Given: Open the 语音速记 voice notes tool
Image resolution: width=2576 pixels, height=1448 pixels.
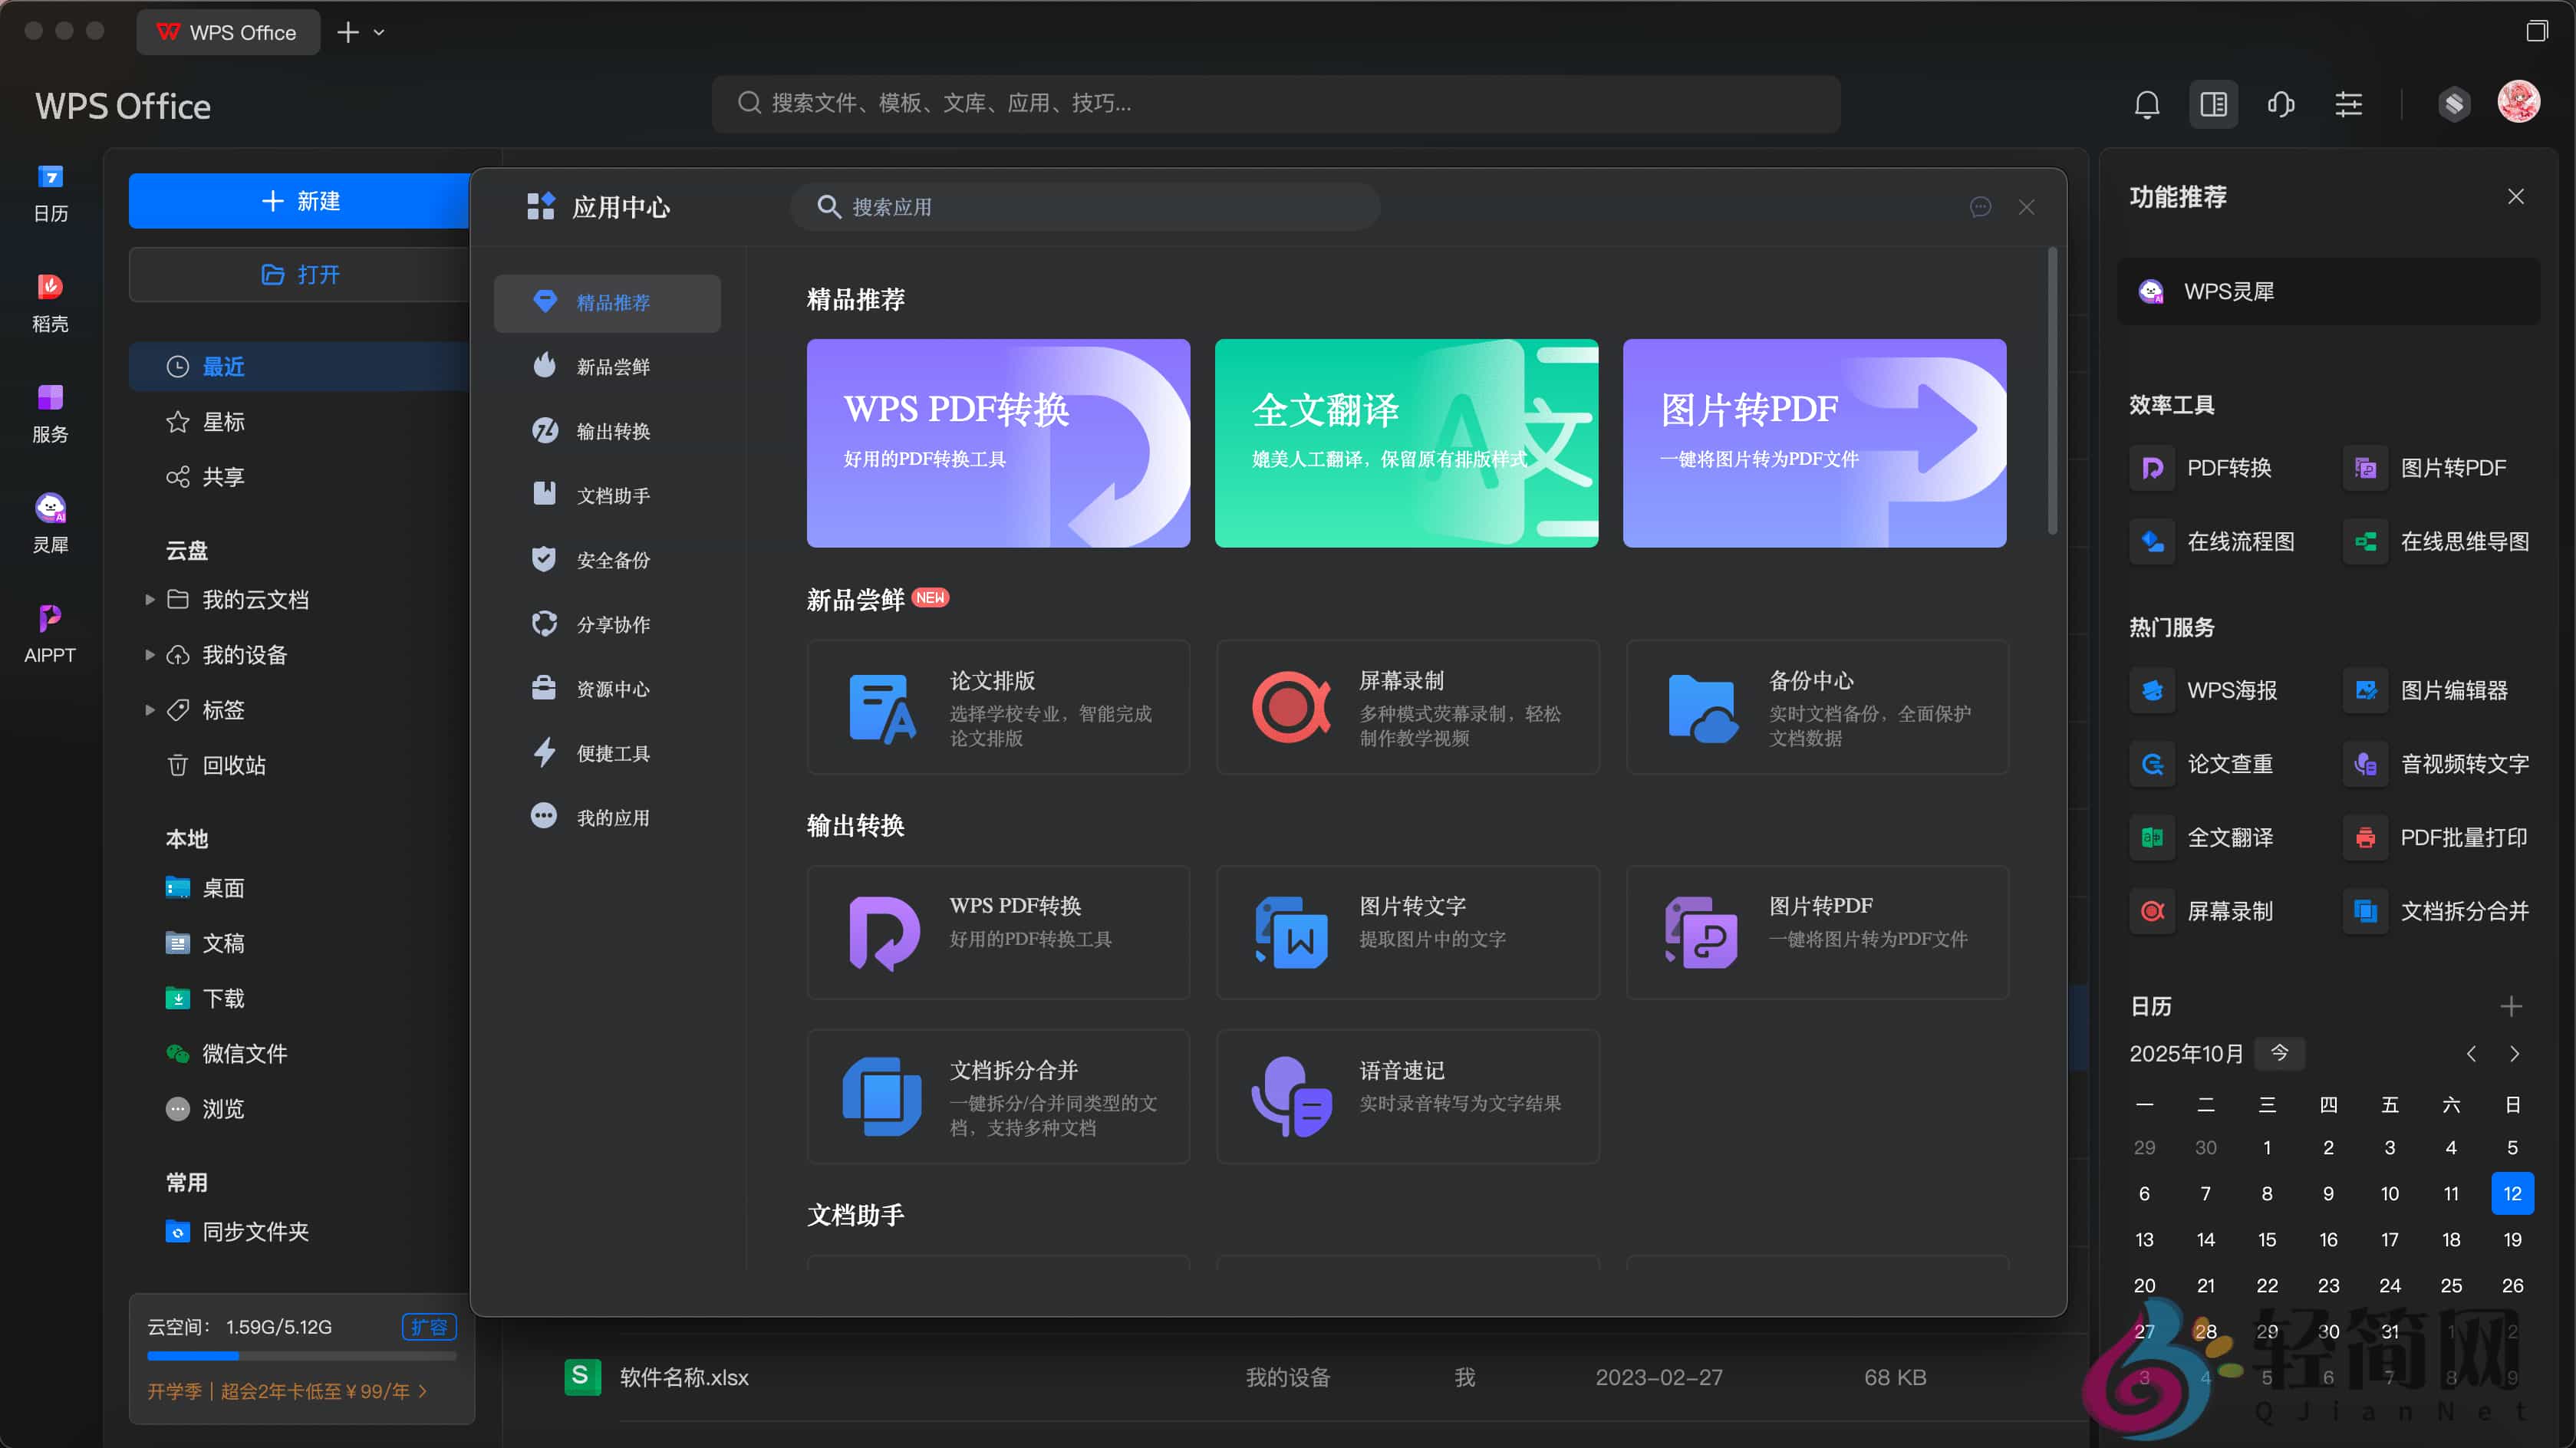Looking at the screenshot, I should point(1406,1096).
